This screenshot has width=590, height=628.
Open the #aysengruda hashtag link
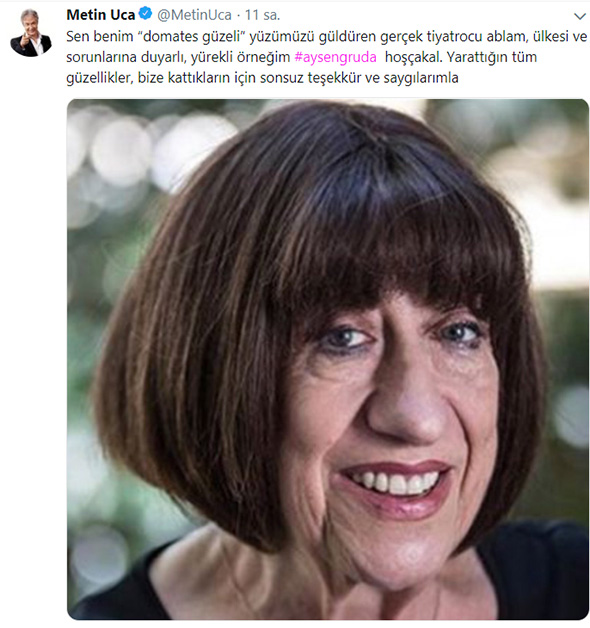click(x=335, y=57)
